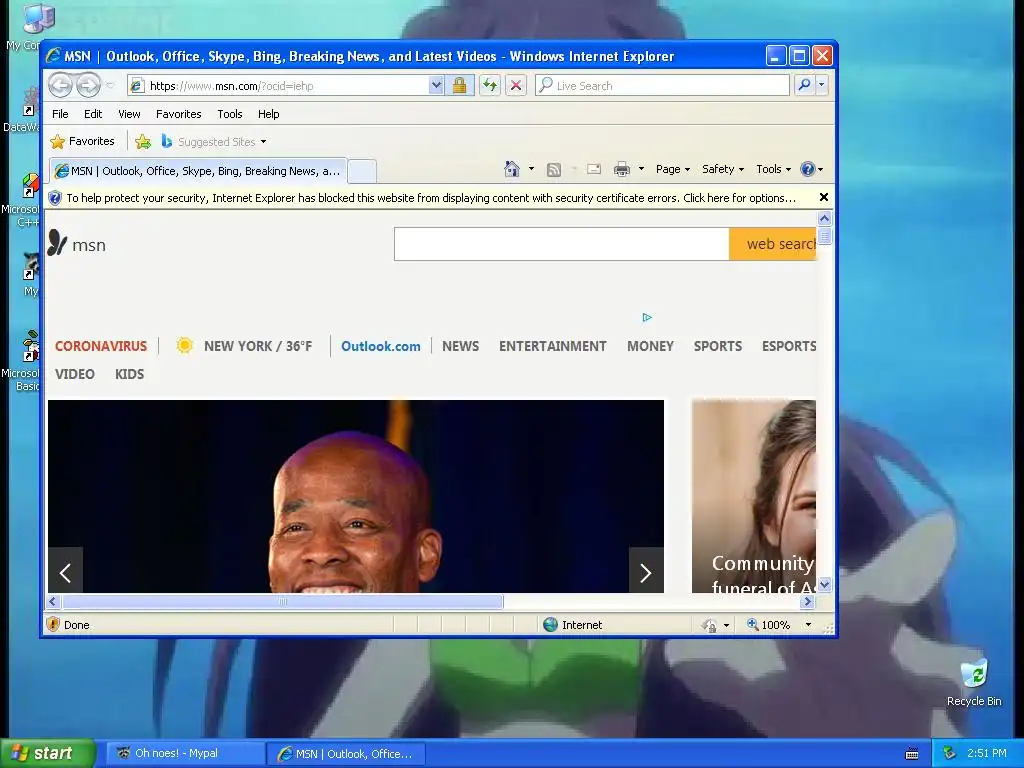The image size is (1024, 768).
Task: Click the ad choices triangle icon
Action: click(647, 317)
